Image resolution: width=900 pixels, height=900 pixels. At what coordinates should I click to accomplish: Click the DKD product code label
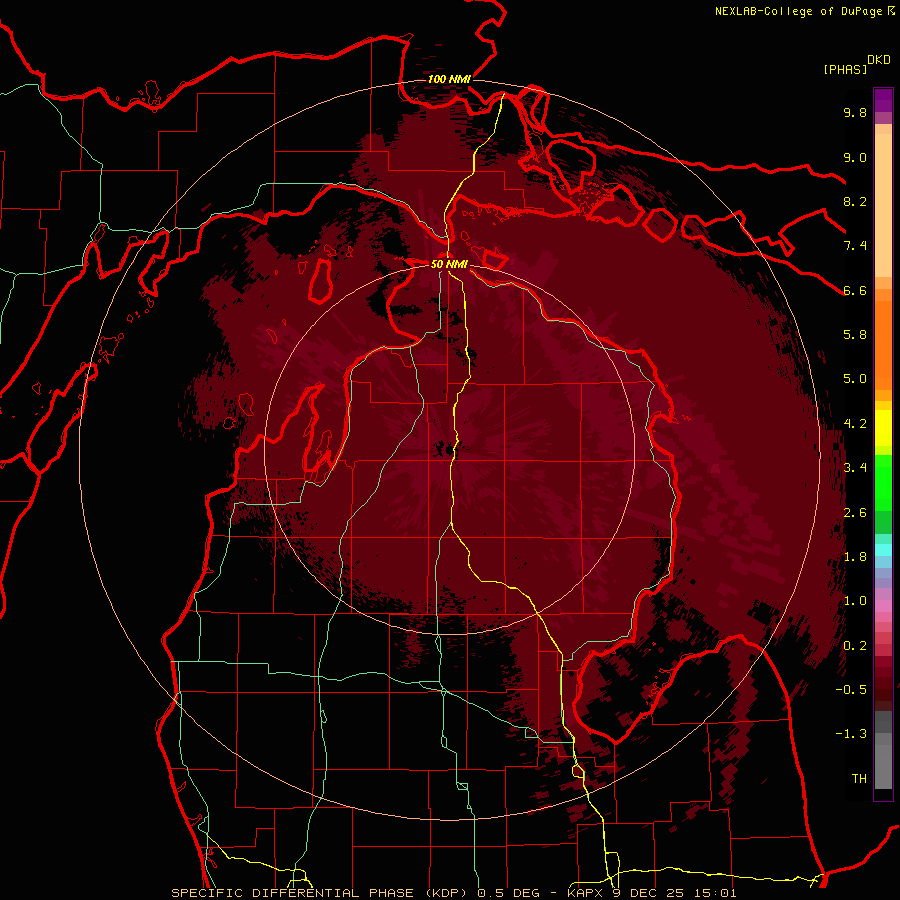[x=879, y=60]
